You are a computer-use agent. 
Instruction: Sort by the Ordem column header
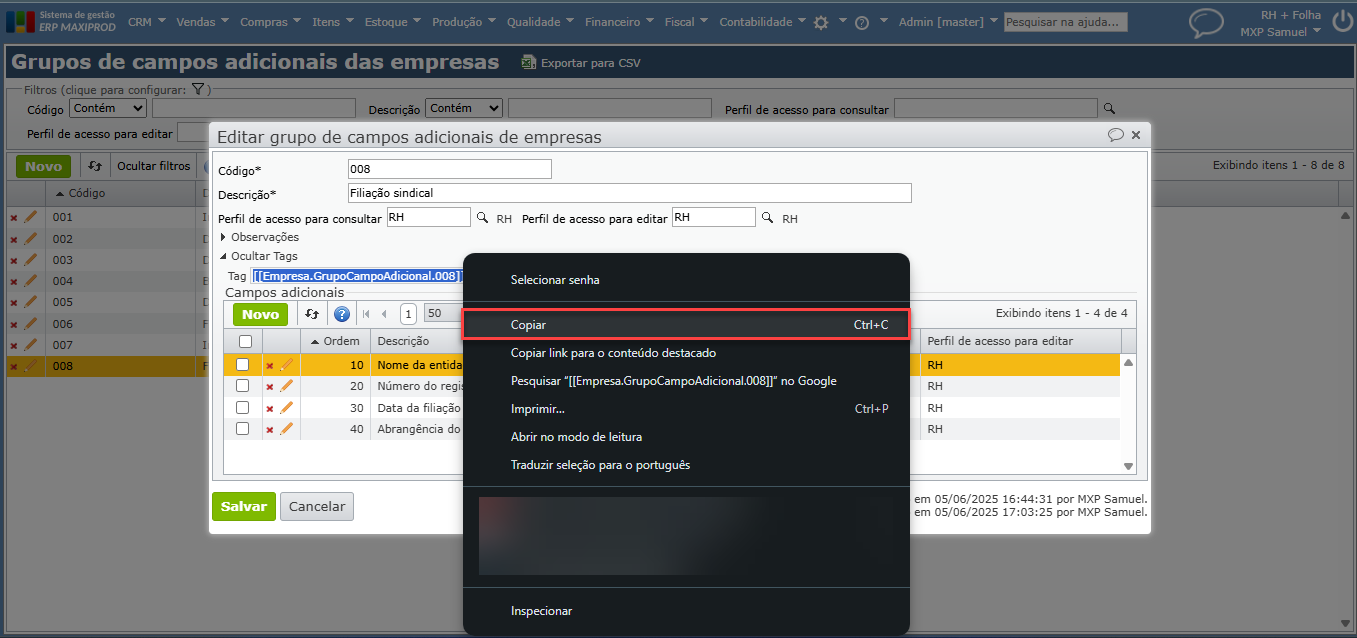coord(336,341)
